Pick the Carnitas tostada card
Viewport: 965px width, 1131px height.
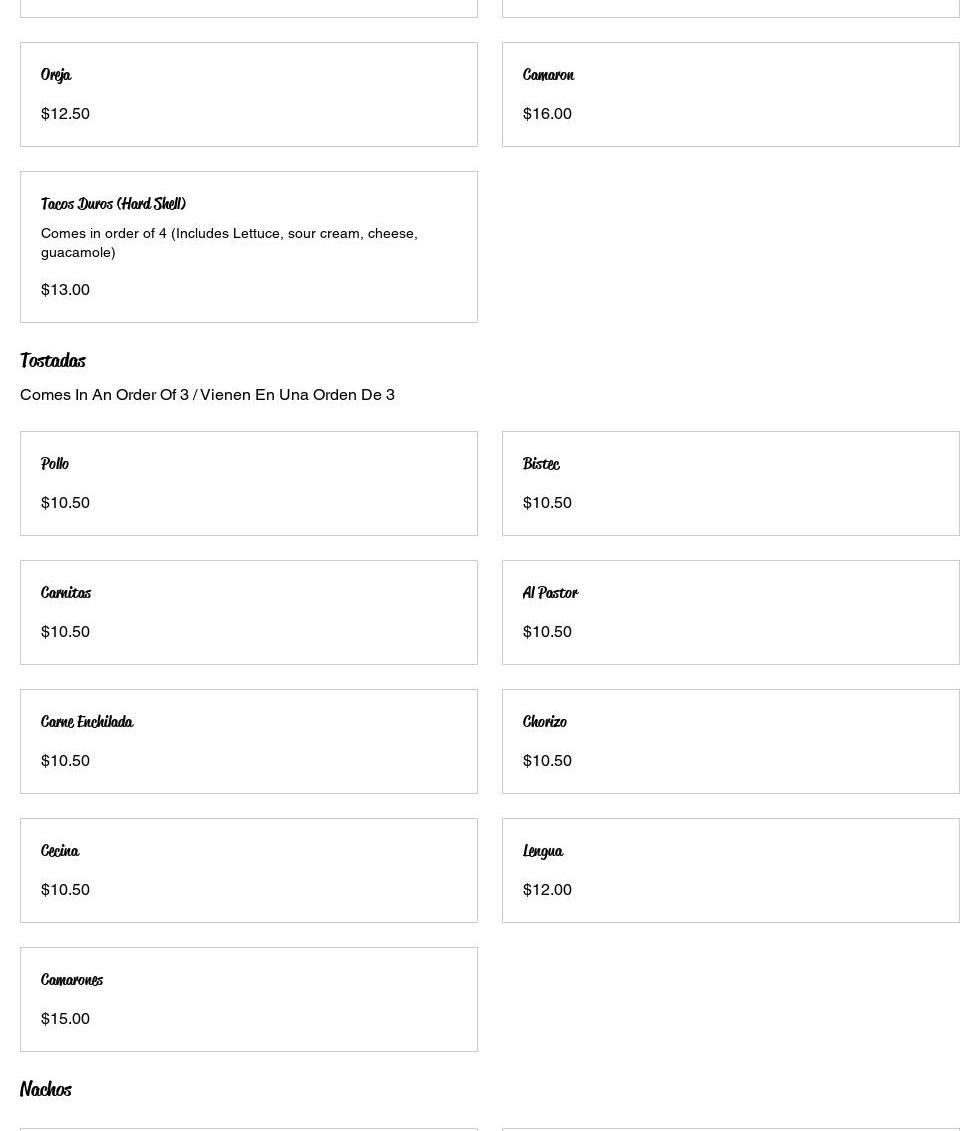248,612
